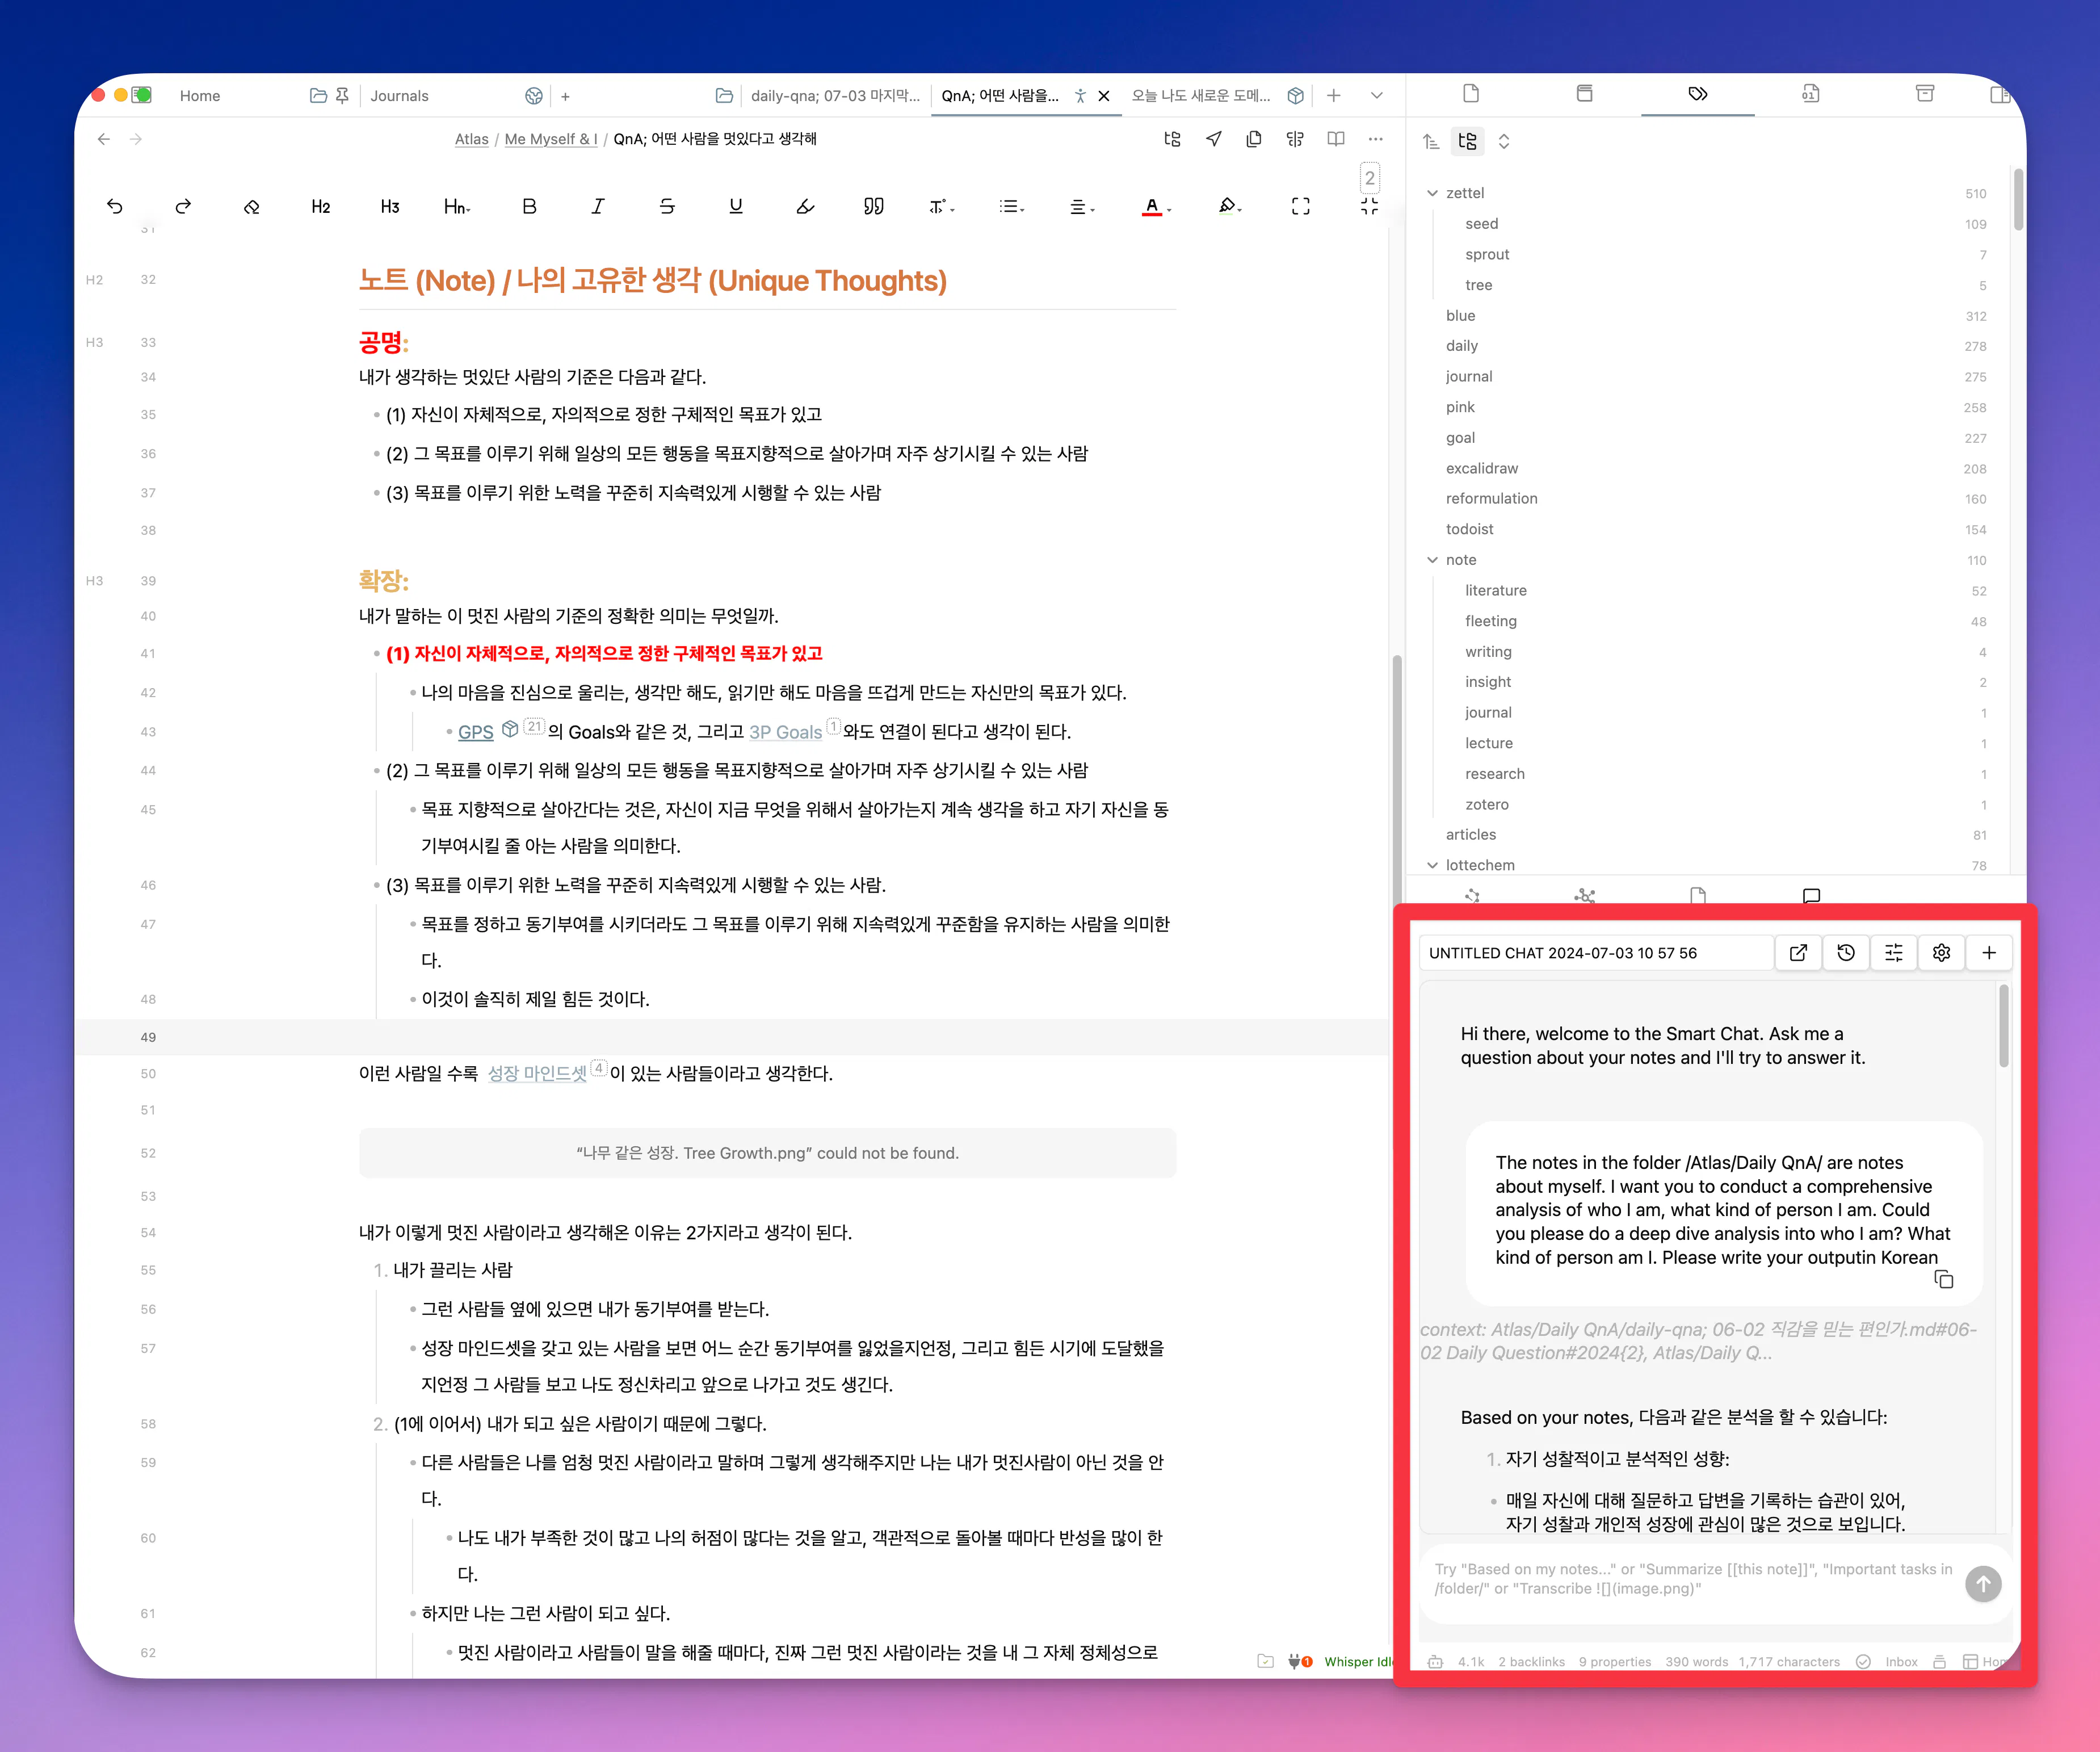
Task: Open chat history clock icon
Action: (x=1845, y=953)
